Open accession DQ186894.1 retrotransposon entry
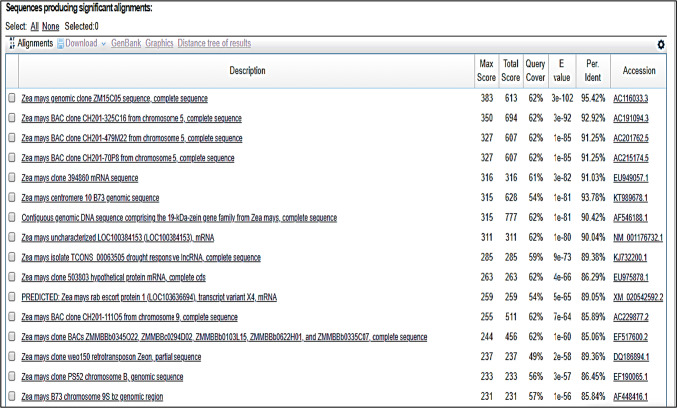 coord(639,357)
